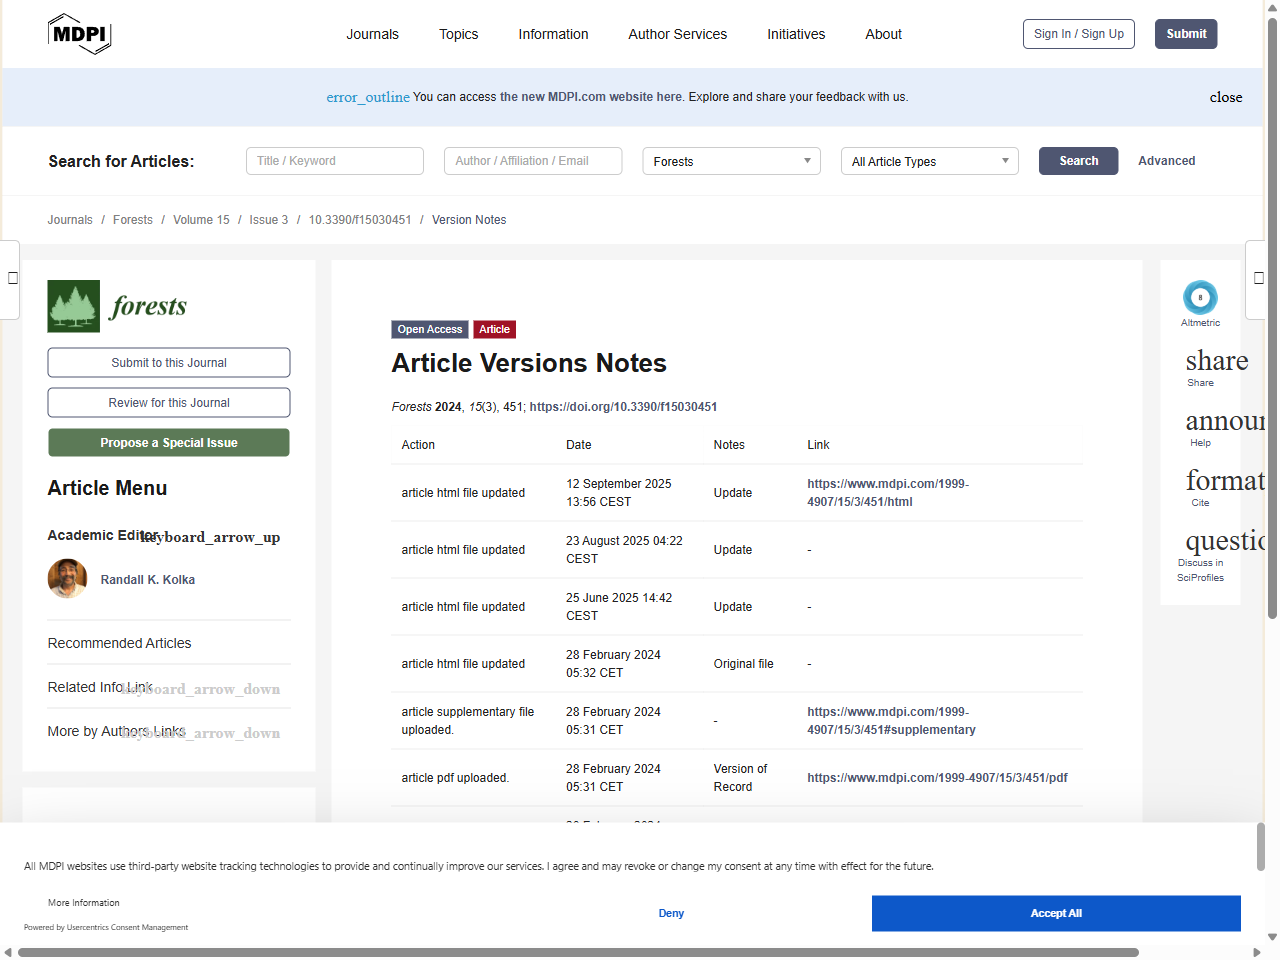This screenshot has width=1280, height=960.
Task: Click the page vertical scrollbar
Action: (1272, 320)
